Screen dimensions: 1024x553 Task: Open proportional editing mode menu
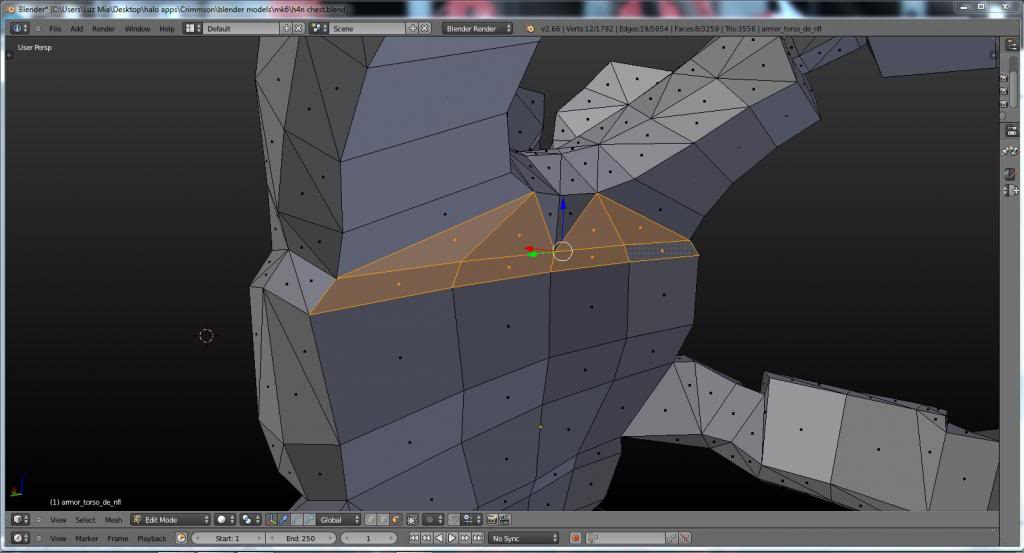pos(432,520)
